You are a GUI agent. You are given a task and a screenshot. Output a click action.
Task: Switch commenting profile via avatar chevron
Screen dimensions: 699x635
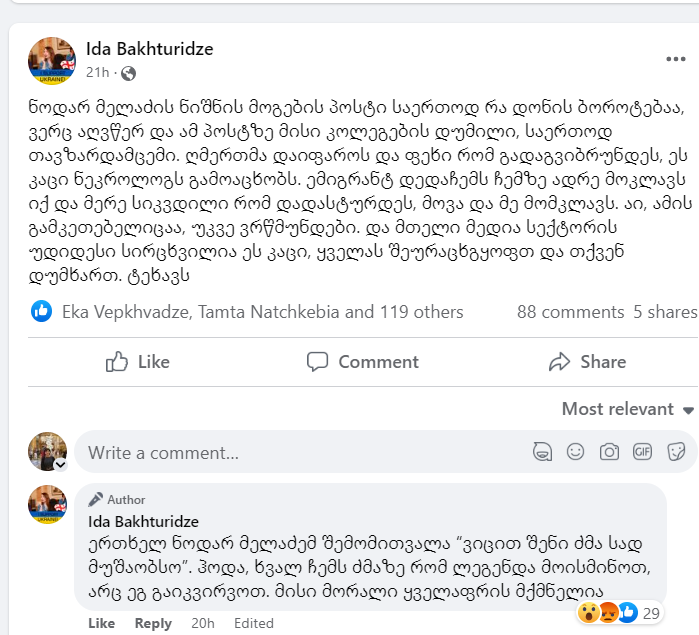click(61, 465)
